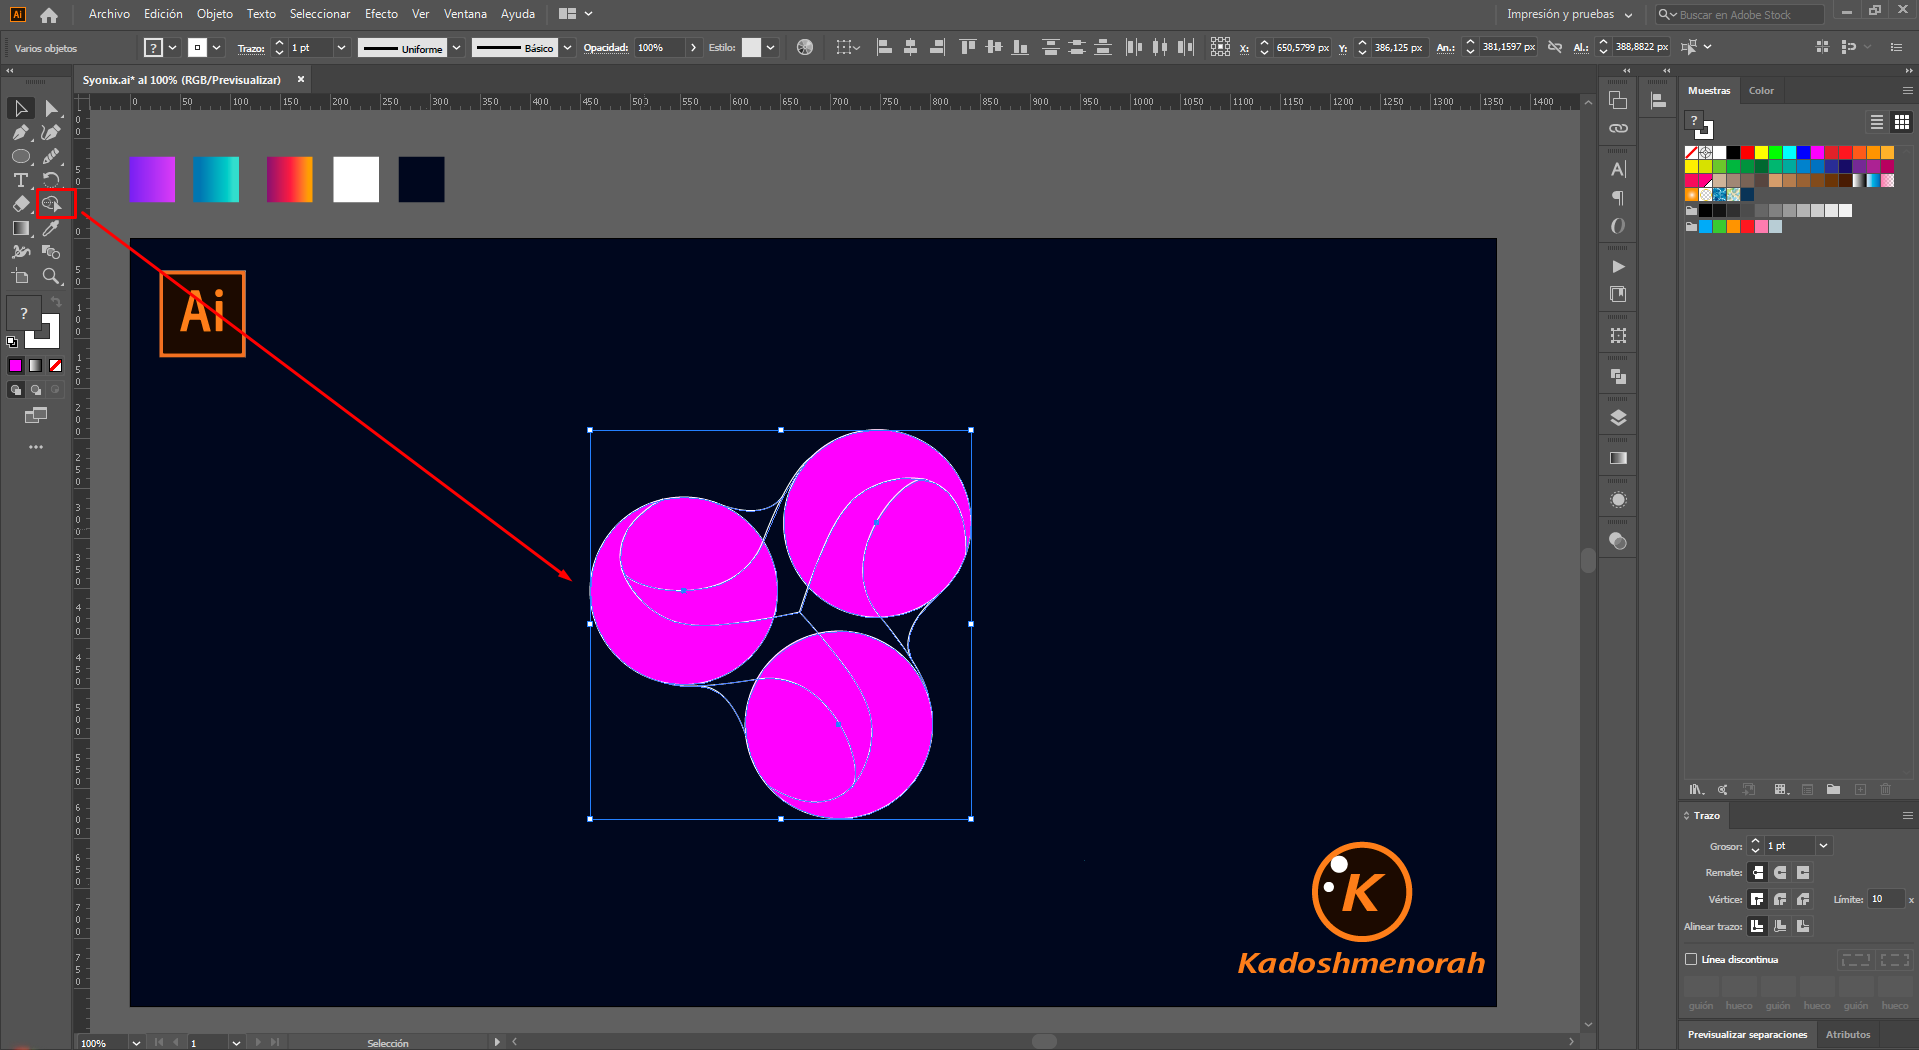Pick the red swatch in Muestras

(1747, 152)
